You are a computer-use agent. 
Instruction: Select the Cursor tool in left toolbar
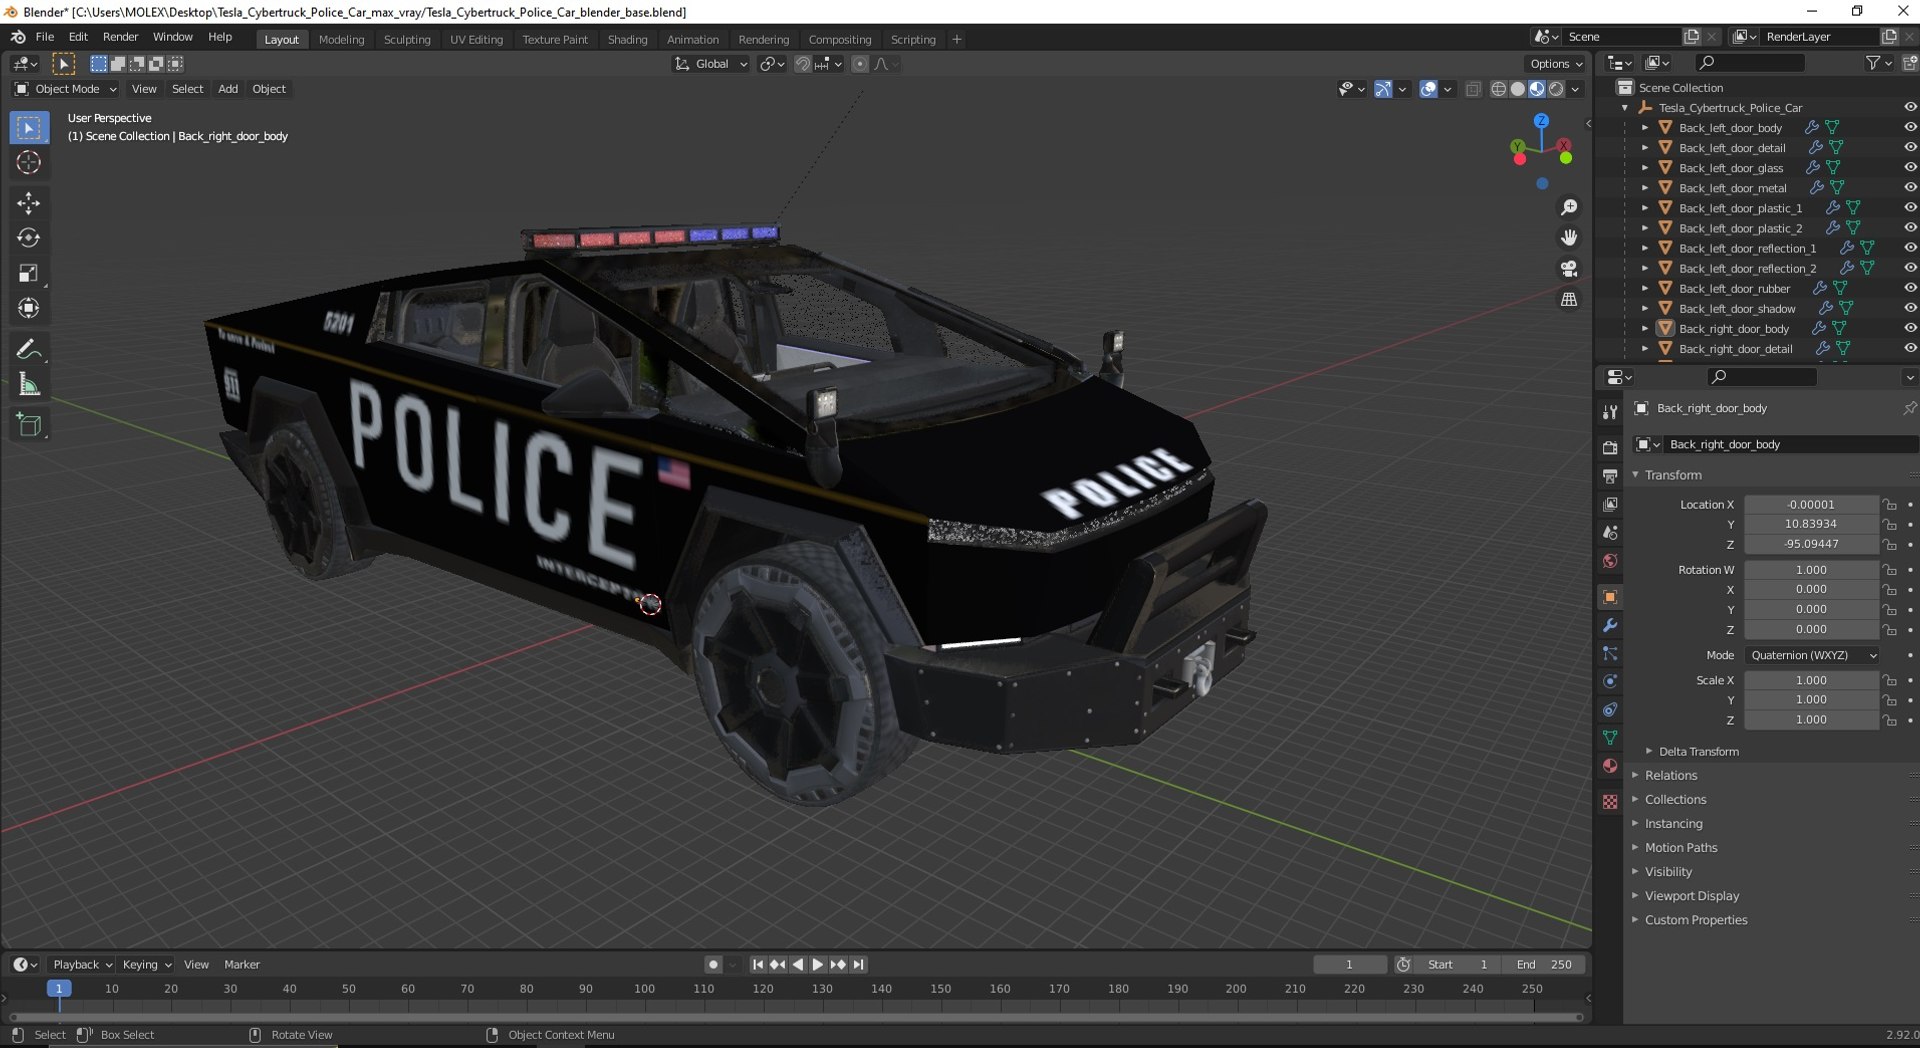click(x=28, y=162)
